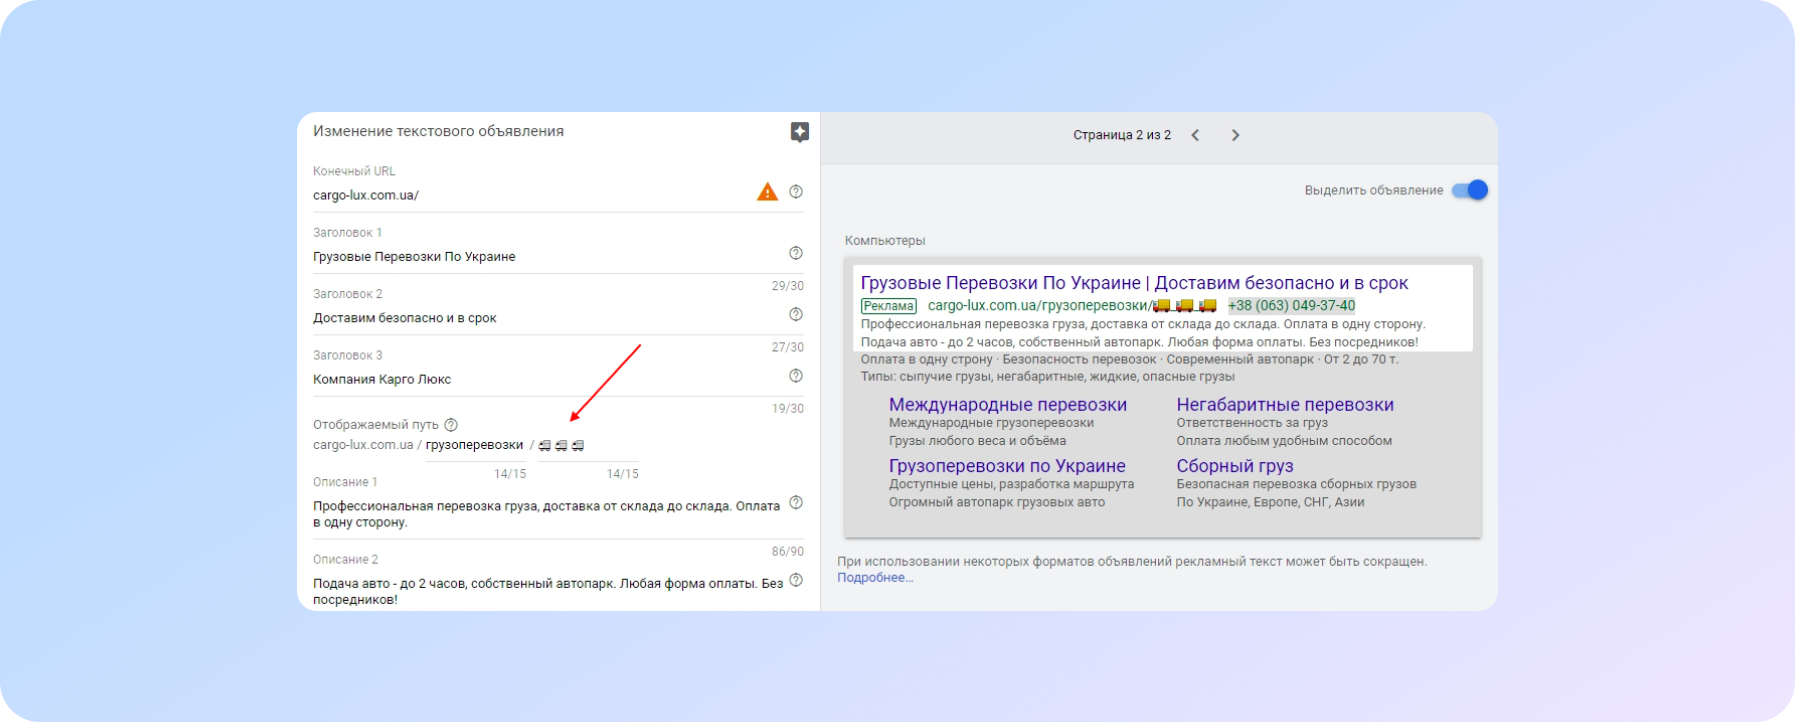Click the orange warning triangle by the final URL
This screenshot has height=722, width=1795.
767,192
